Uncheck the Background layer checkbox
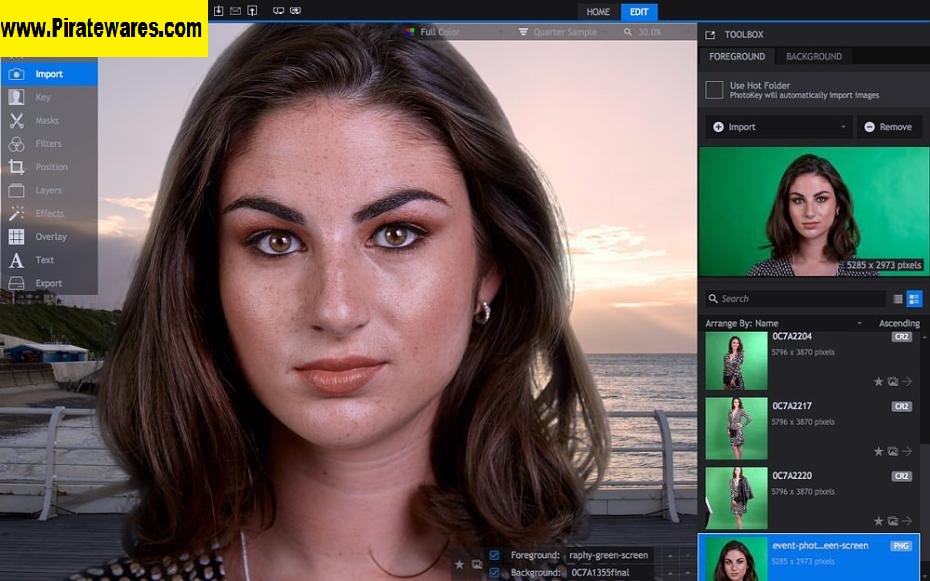This screenshot has width=930, height=581. tap(494, 573)
